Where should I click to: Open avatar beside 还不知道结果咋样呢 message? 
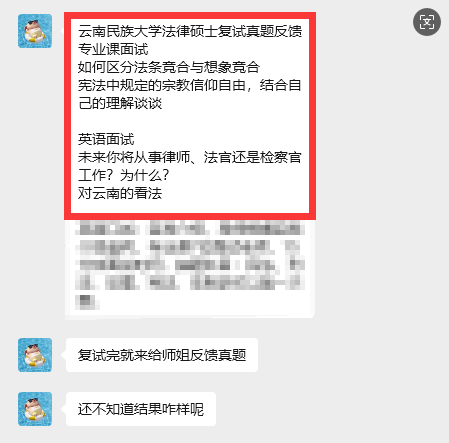(x=35, y=409)
